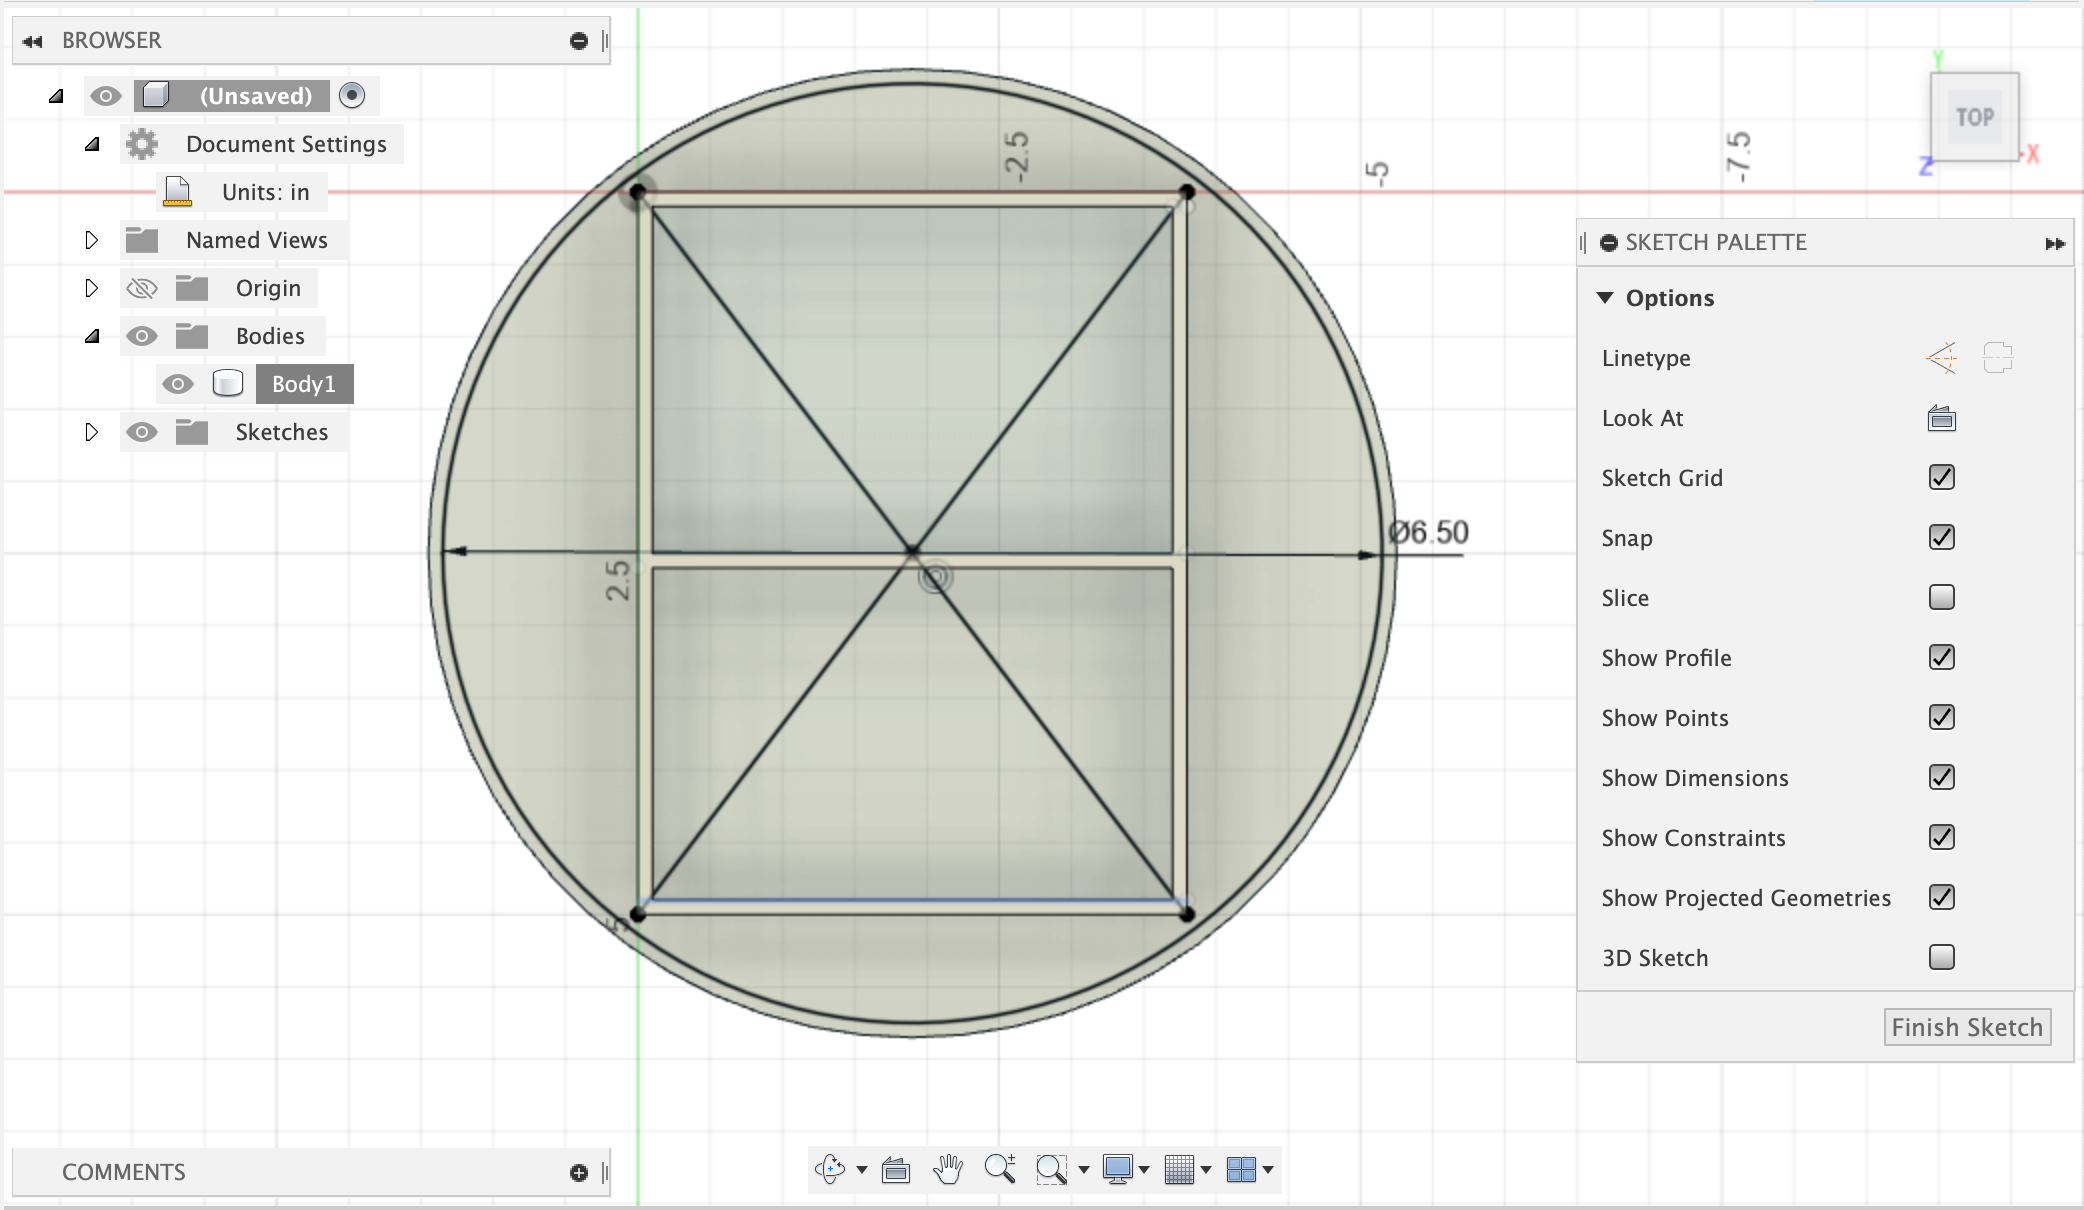Click the Body1 cylinder icon

228,384
